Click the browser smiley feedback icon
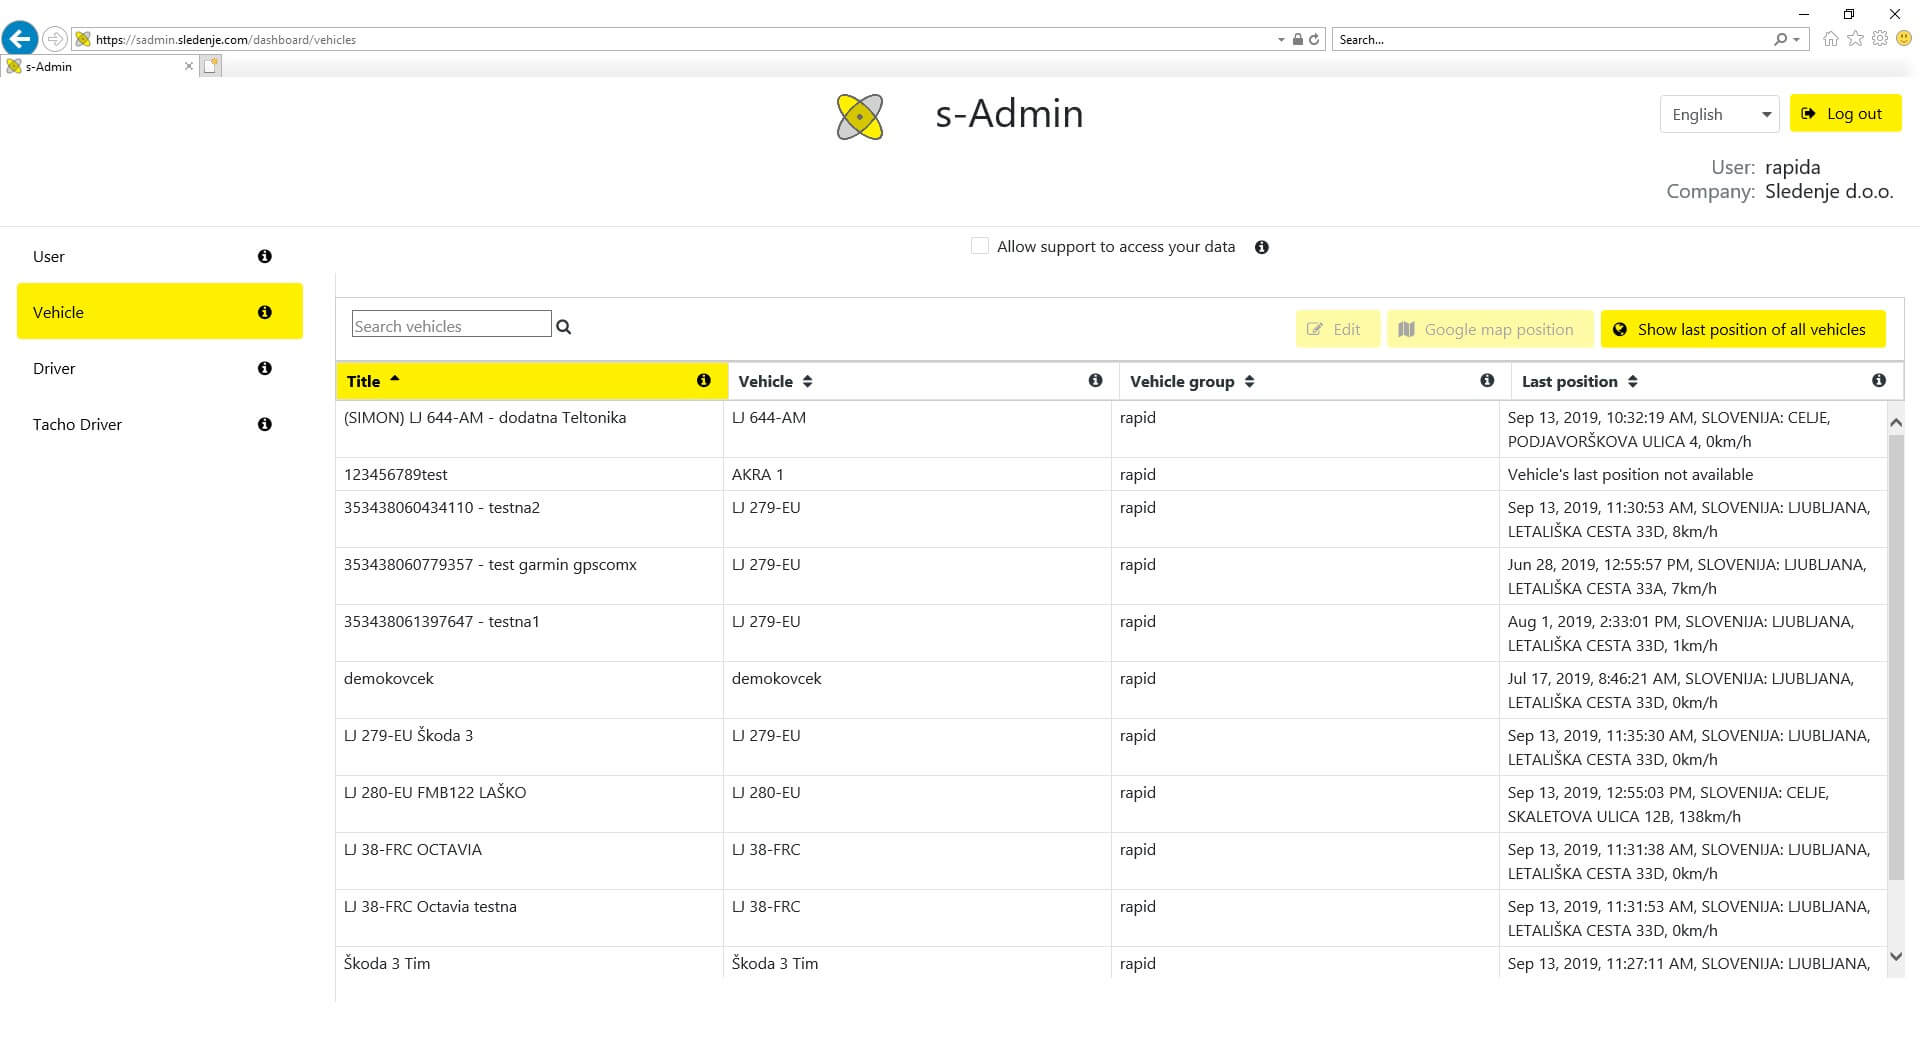 (1904, 39)
